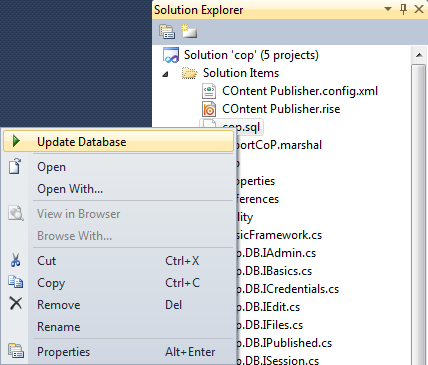Click the scissors Cut icon

pos(15,260)
